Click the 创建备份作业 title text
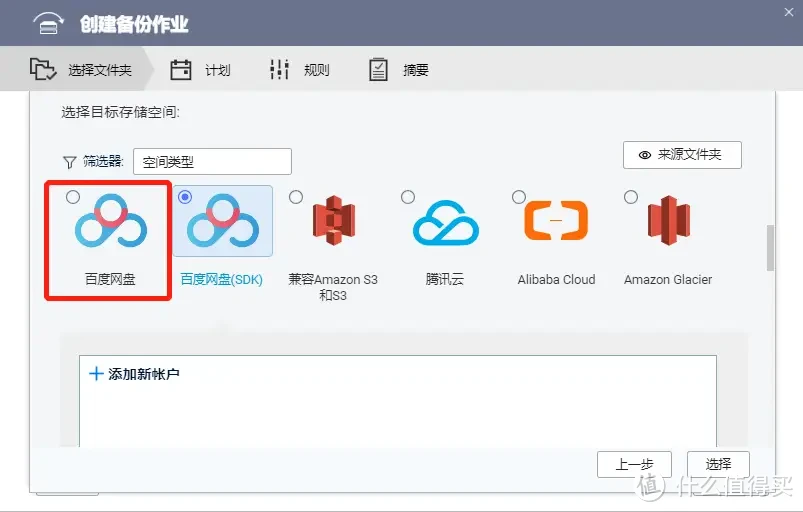This screenshot has height=512, width=803. [x=134, y=24]
